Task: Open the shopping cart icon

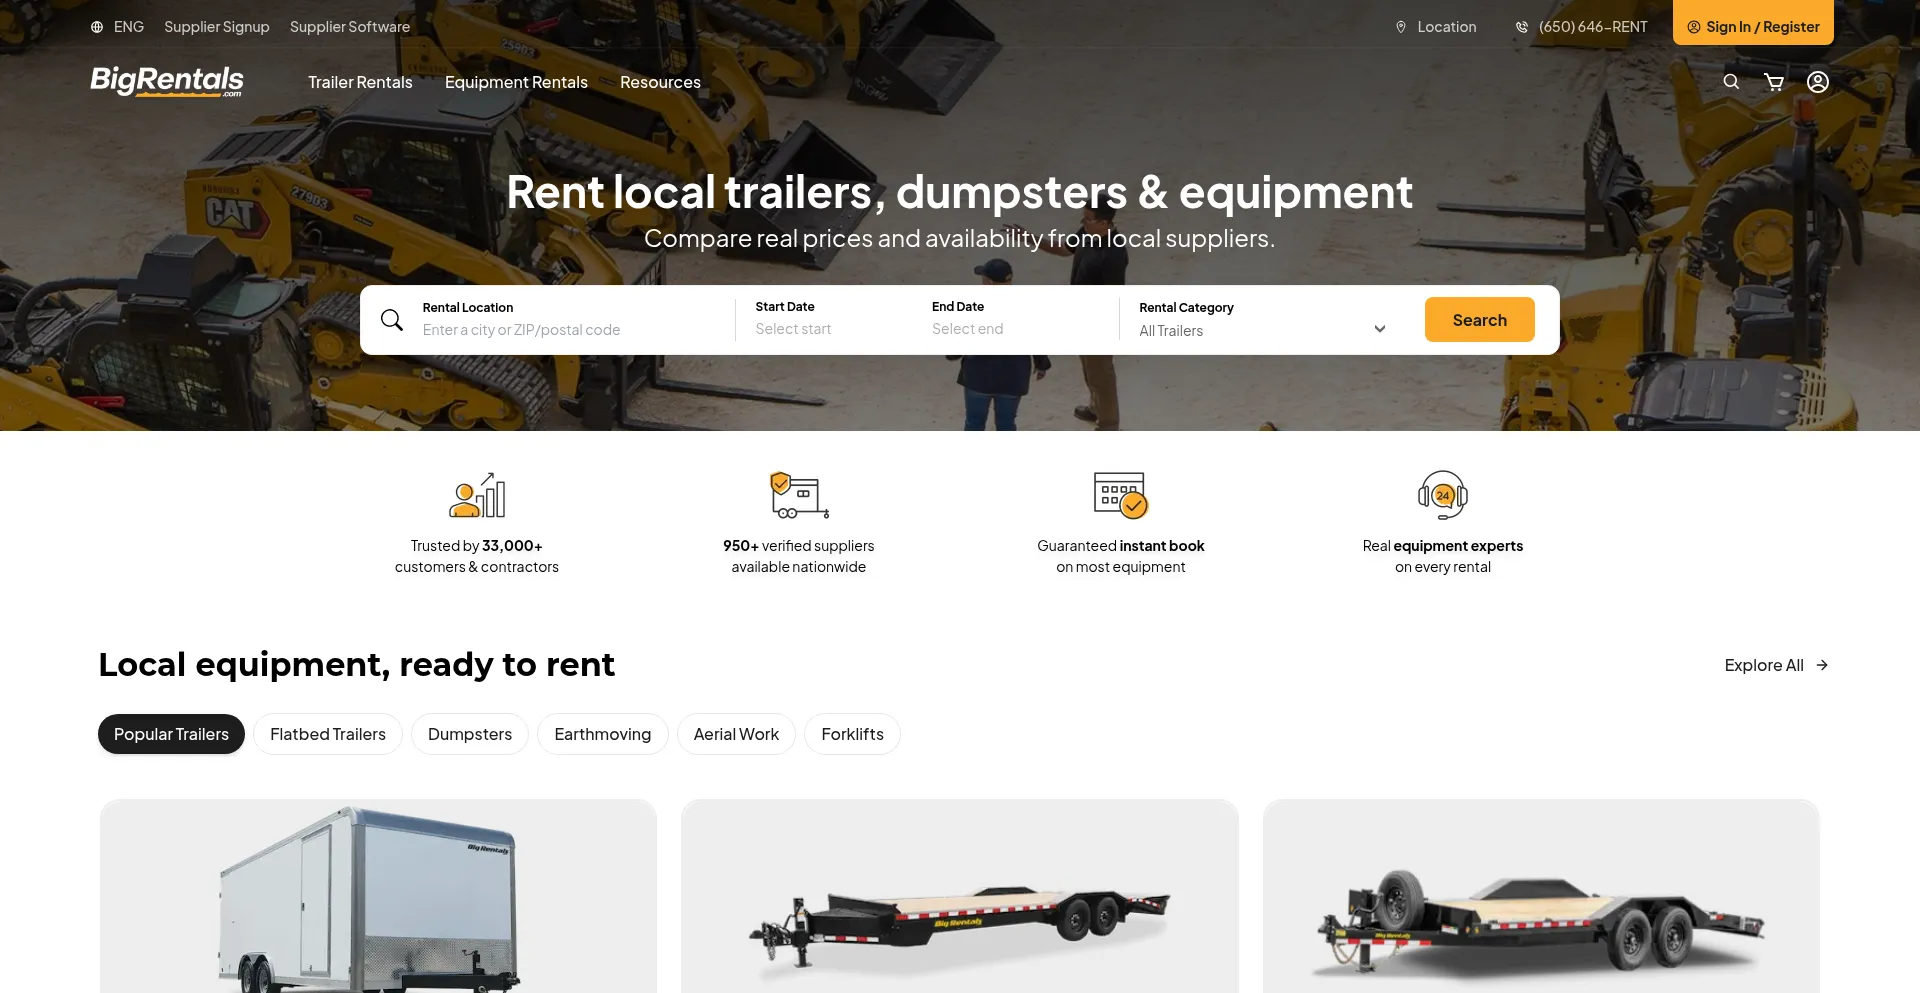Action: click(x=1774, y=82)
